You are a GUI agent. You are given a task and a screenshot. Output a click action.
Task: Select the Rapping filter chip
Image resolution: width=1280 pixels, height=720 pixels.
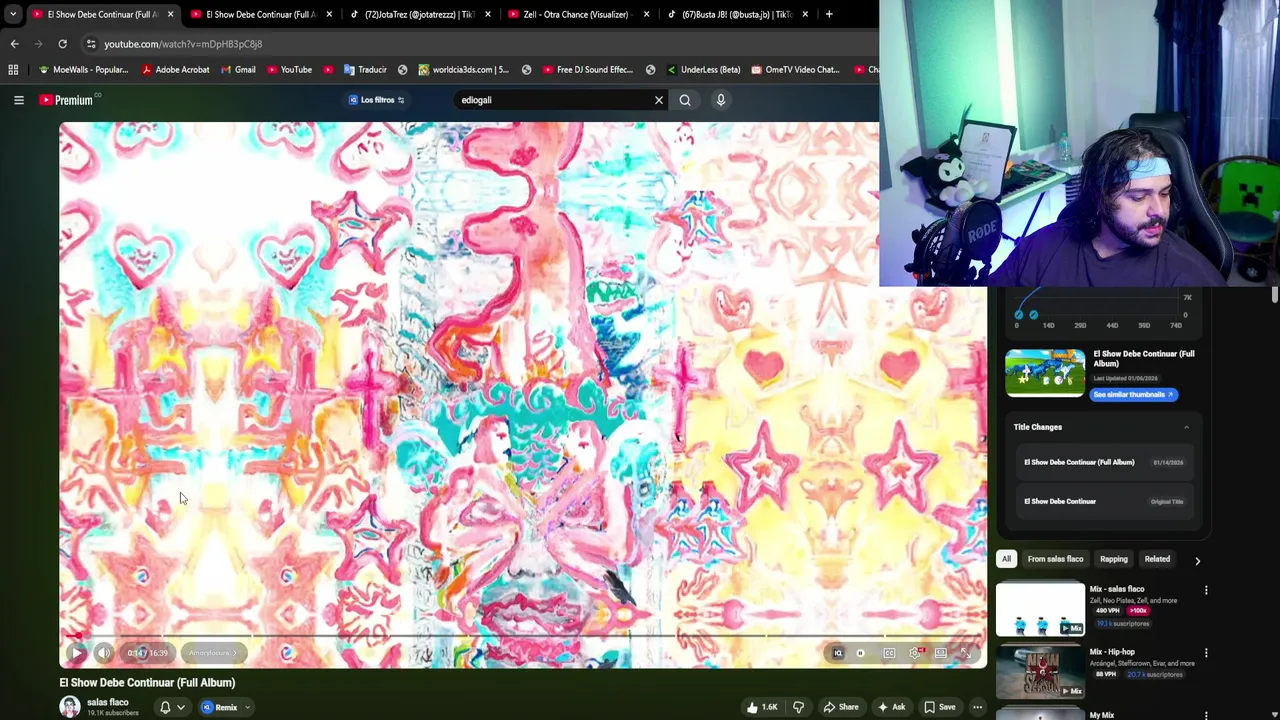[x=1113, y=559]
